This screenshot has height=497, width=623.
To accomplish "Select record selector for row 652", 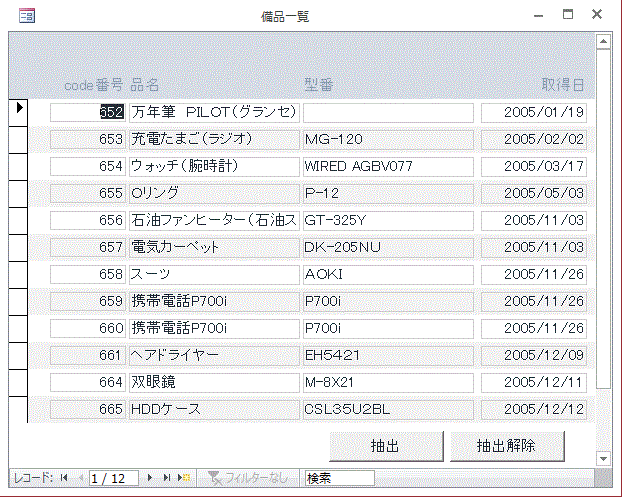I will pos(18,112).
